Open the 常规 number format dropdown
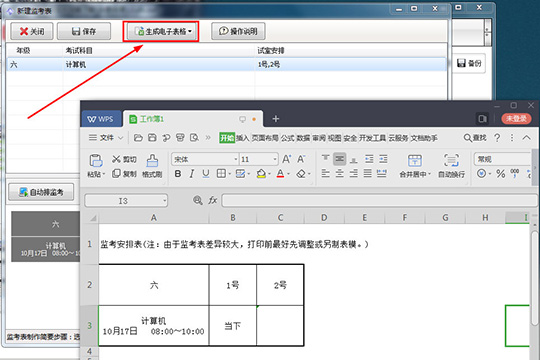The width and height of the screenshot is (540, 360). tap(503, 159)
